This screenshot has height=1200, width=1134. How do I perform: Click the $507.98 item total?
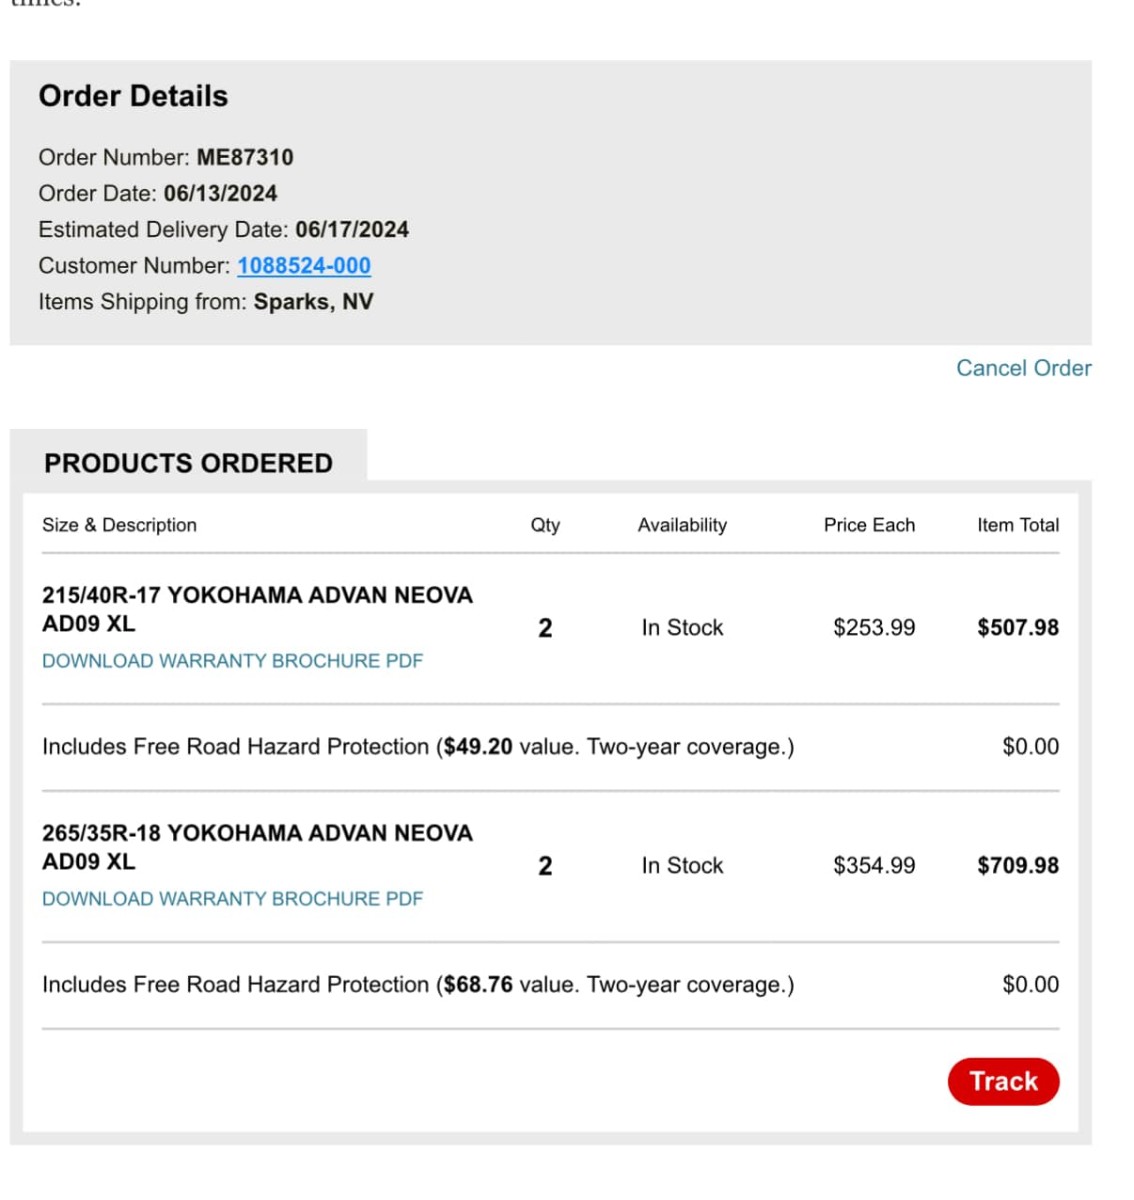tap(1017, 628)
